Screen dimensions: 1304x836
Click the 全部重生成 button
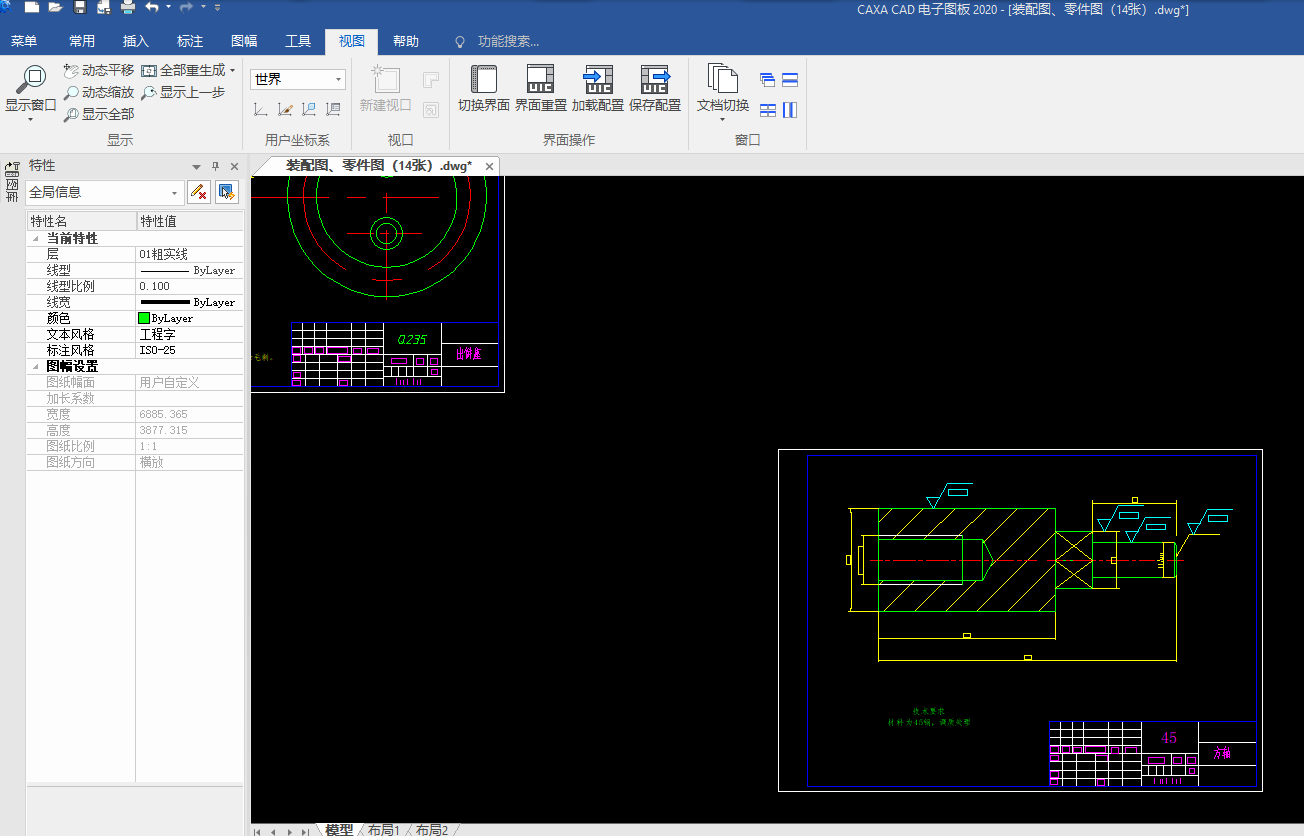[x=188, y=71]
